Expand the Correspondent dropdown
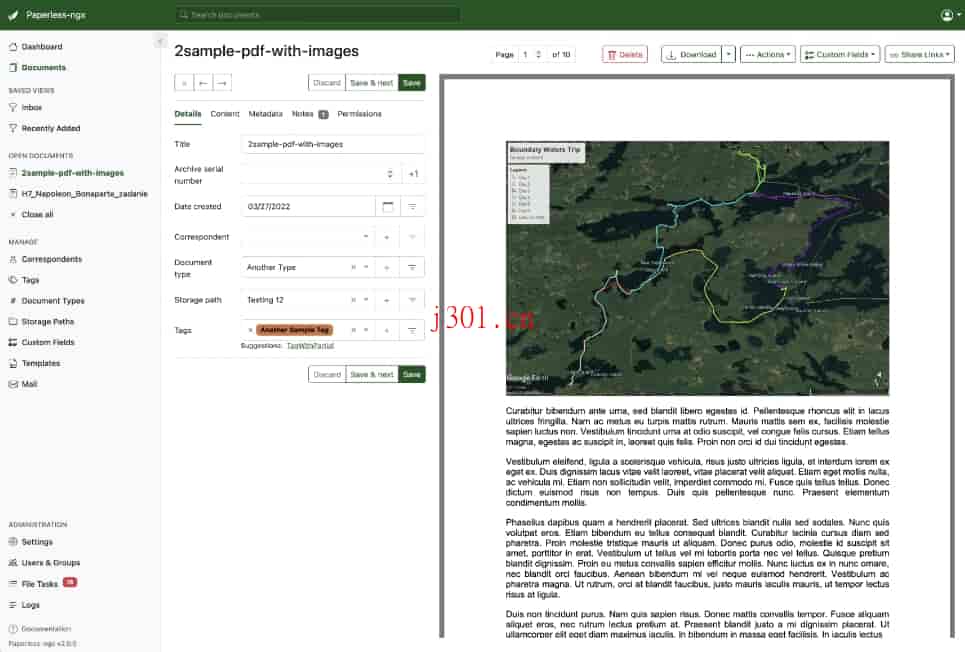This screenshot has width=965, height=652. coord(366,237)
